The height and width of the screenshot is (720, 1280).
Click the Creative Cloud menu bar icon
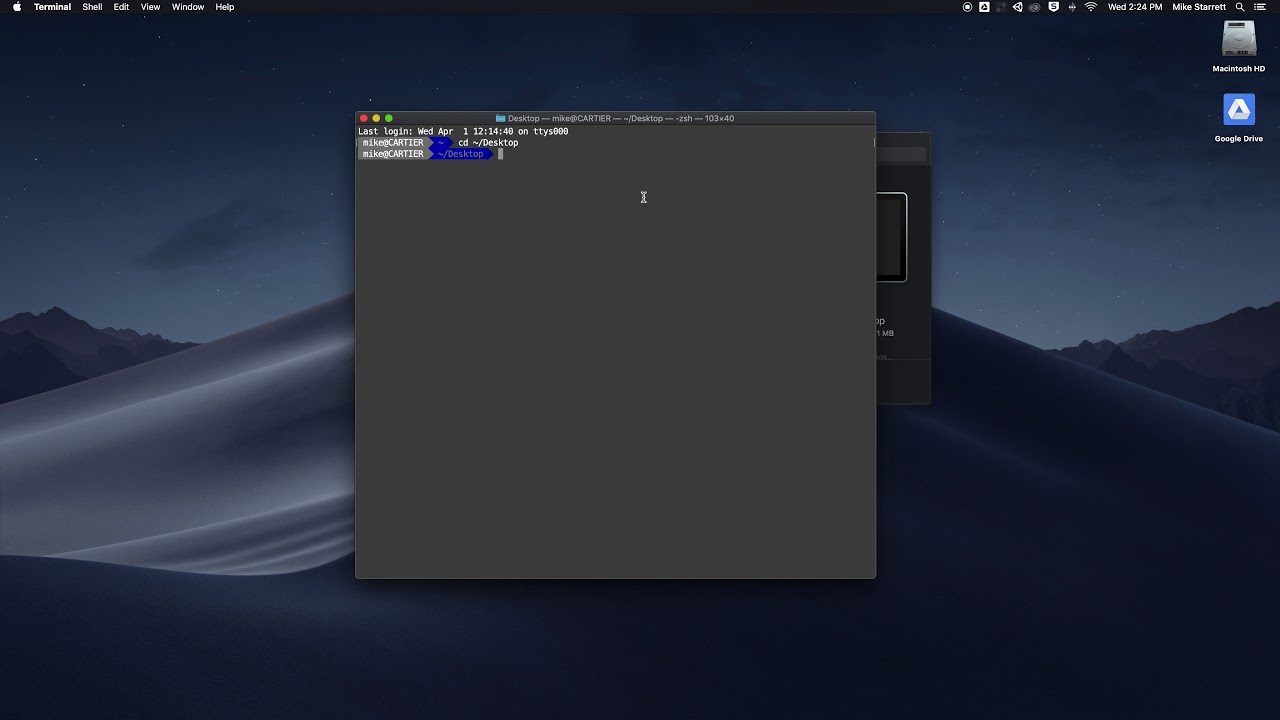click(1035, 7)
